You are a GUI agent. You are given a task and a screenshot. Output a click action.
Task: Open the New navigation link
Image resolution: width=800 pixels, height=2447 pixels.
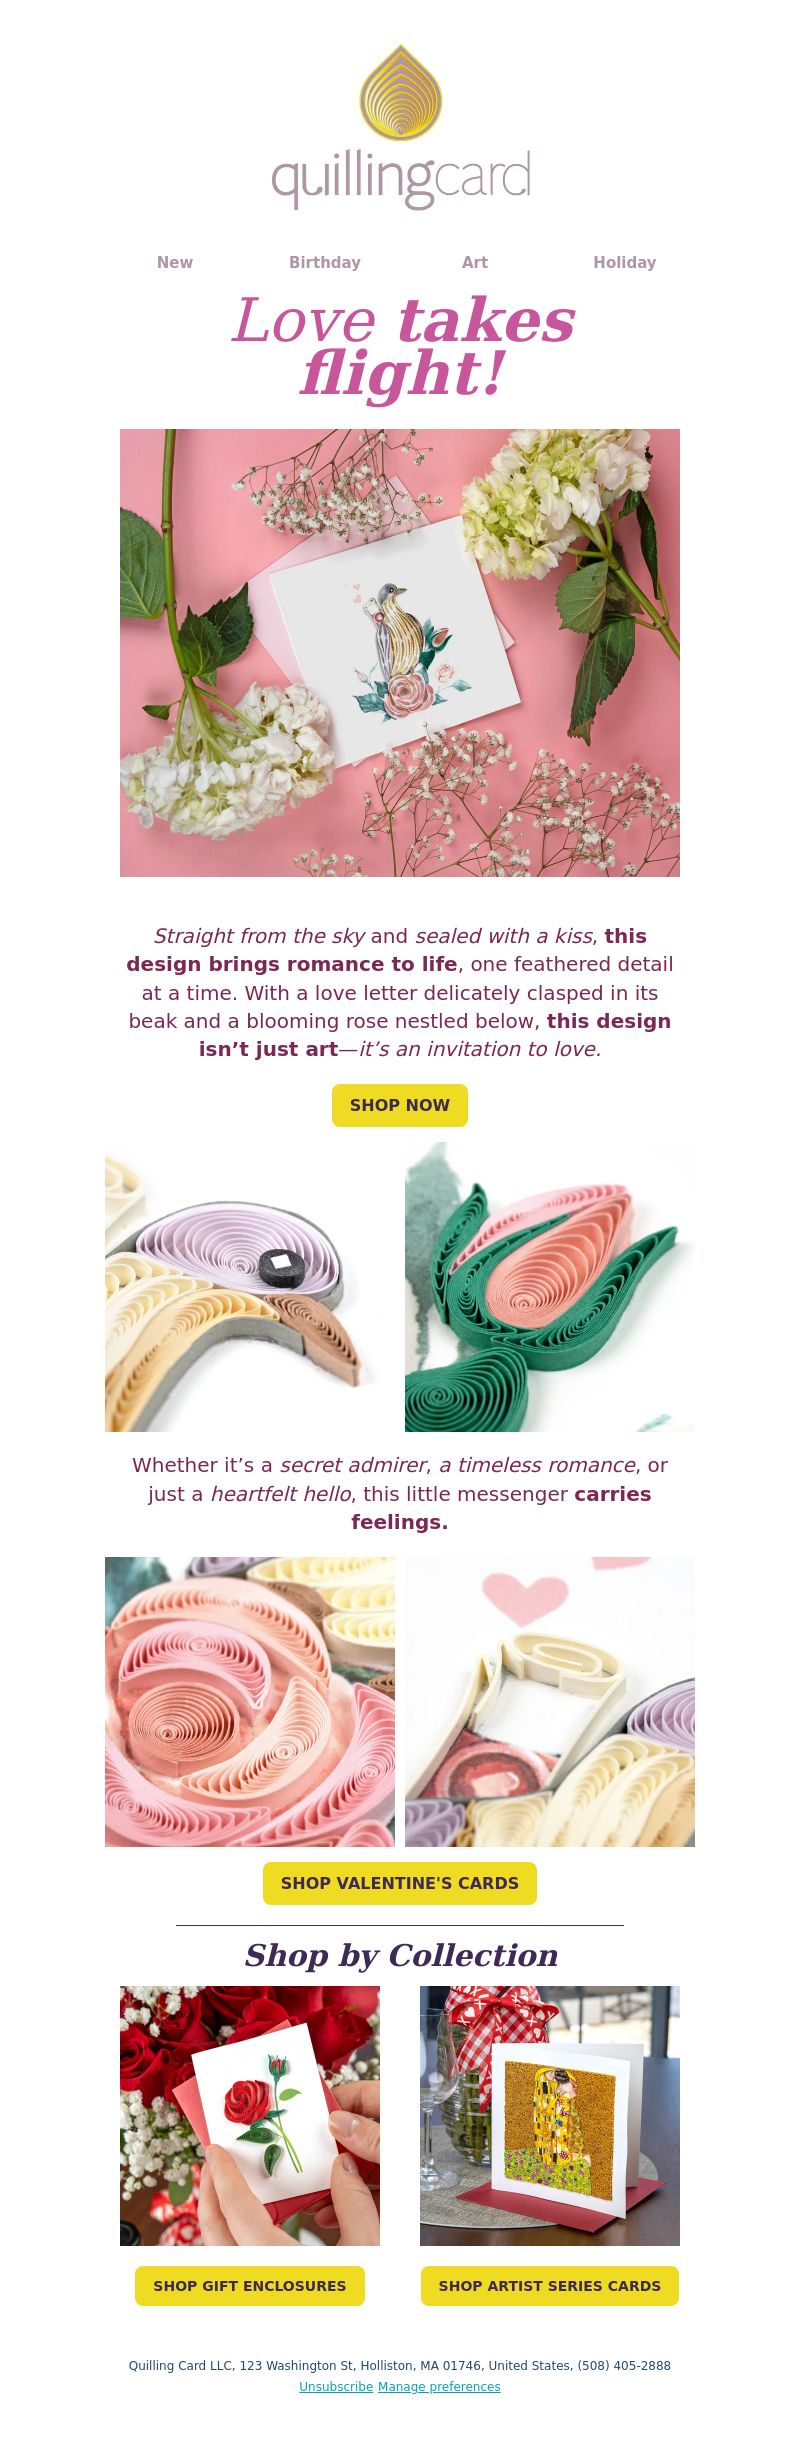[175, 262]
